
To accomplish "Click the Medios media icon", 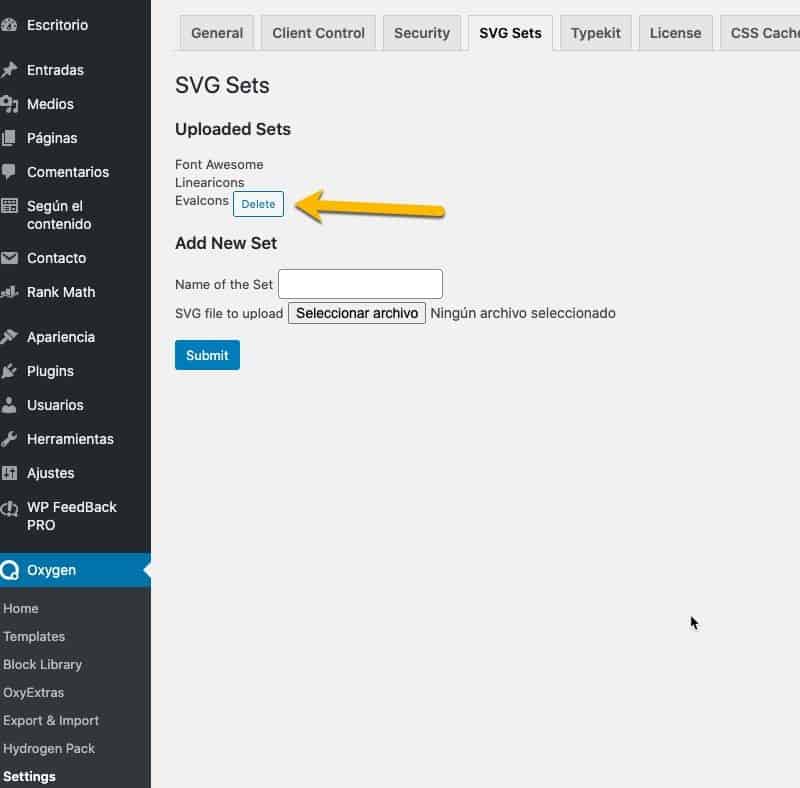I will (x=9, y=104).
